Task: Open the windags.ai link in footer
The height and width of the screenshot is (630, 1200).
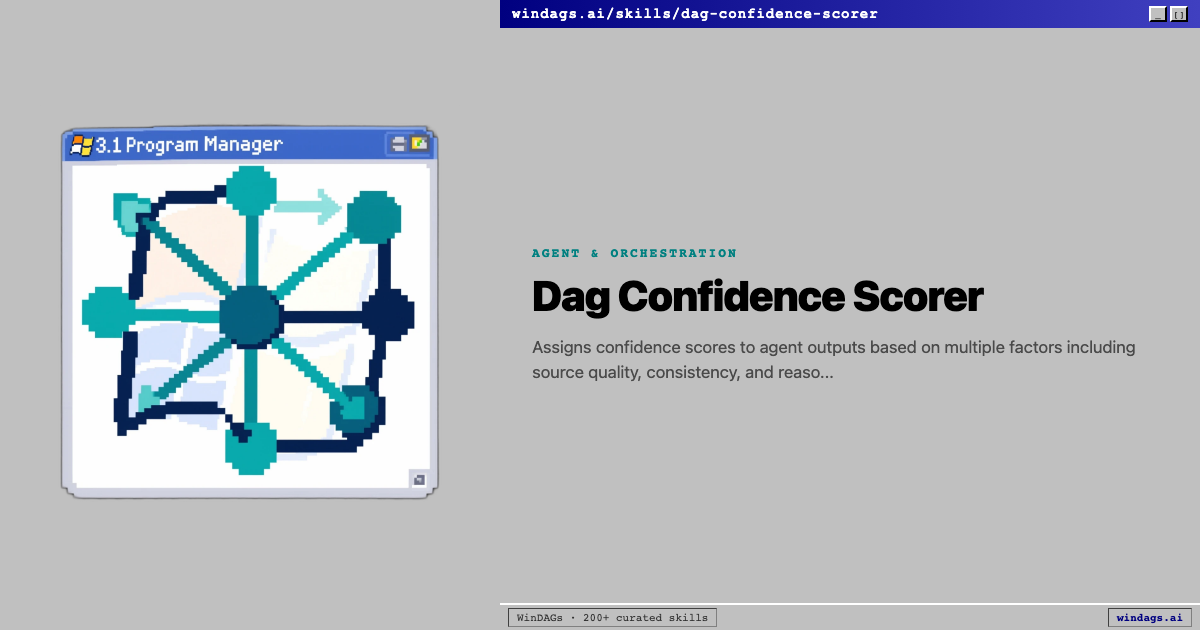Action: point(1149,618)
